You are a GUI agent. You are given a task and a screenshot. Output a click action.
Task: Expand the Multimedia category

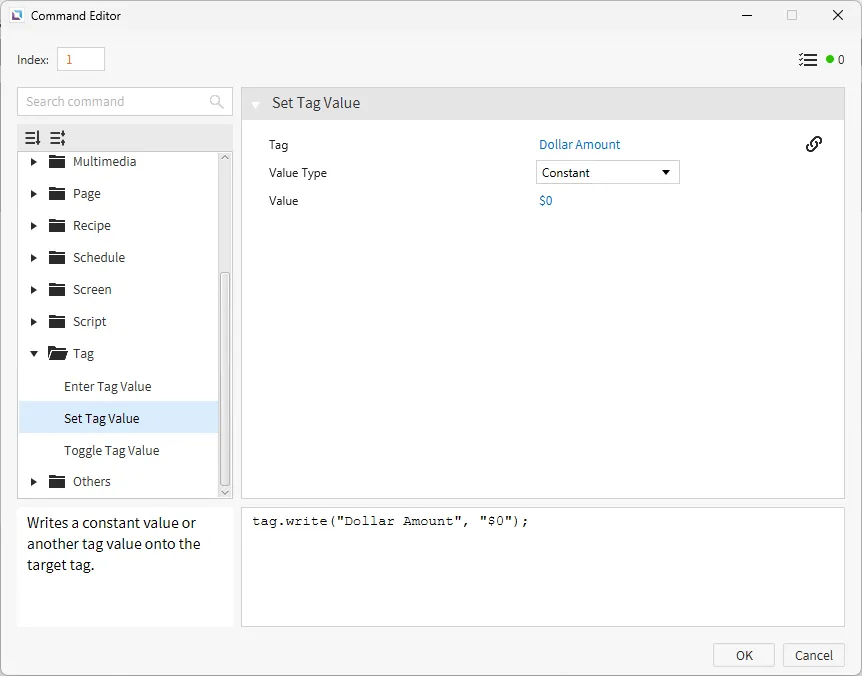click(34, 162)
